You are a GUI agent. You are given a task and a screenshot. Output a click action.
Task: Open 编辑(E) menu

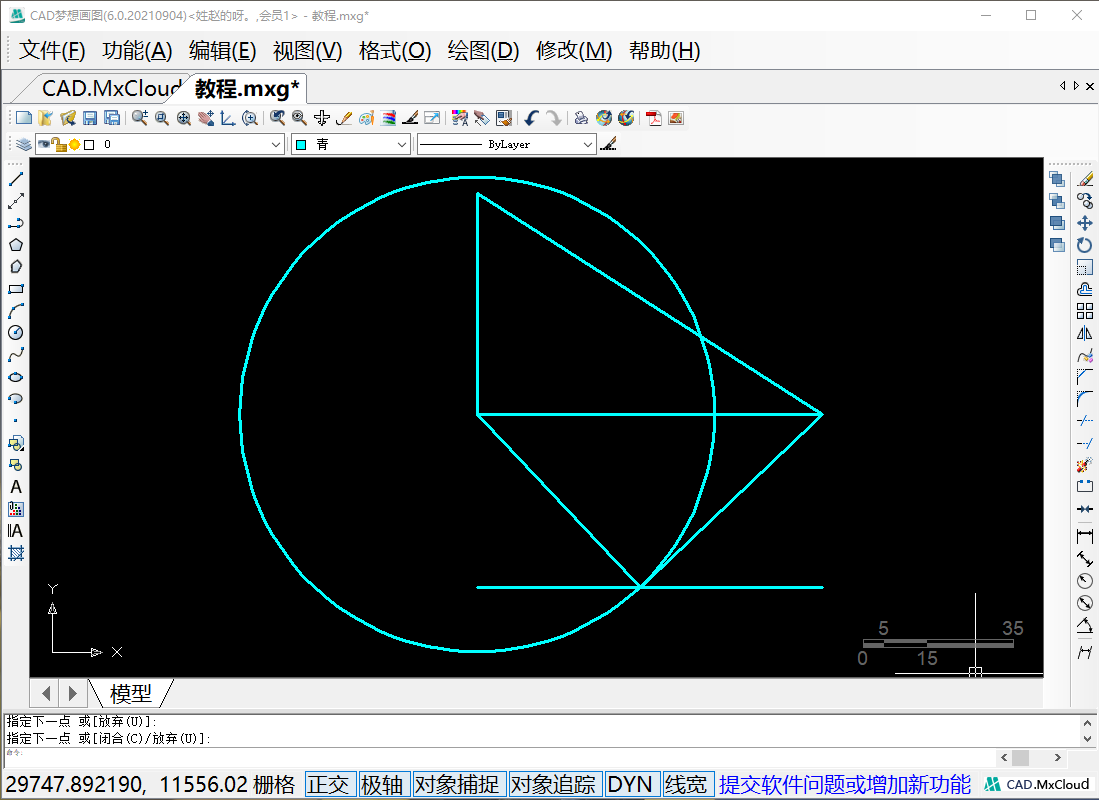pos(223,50)
